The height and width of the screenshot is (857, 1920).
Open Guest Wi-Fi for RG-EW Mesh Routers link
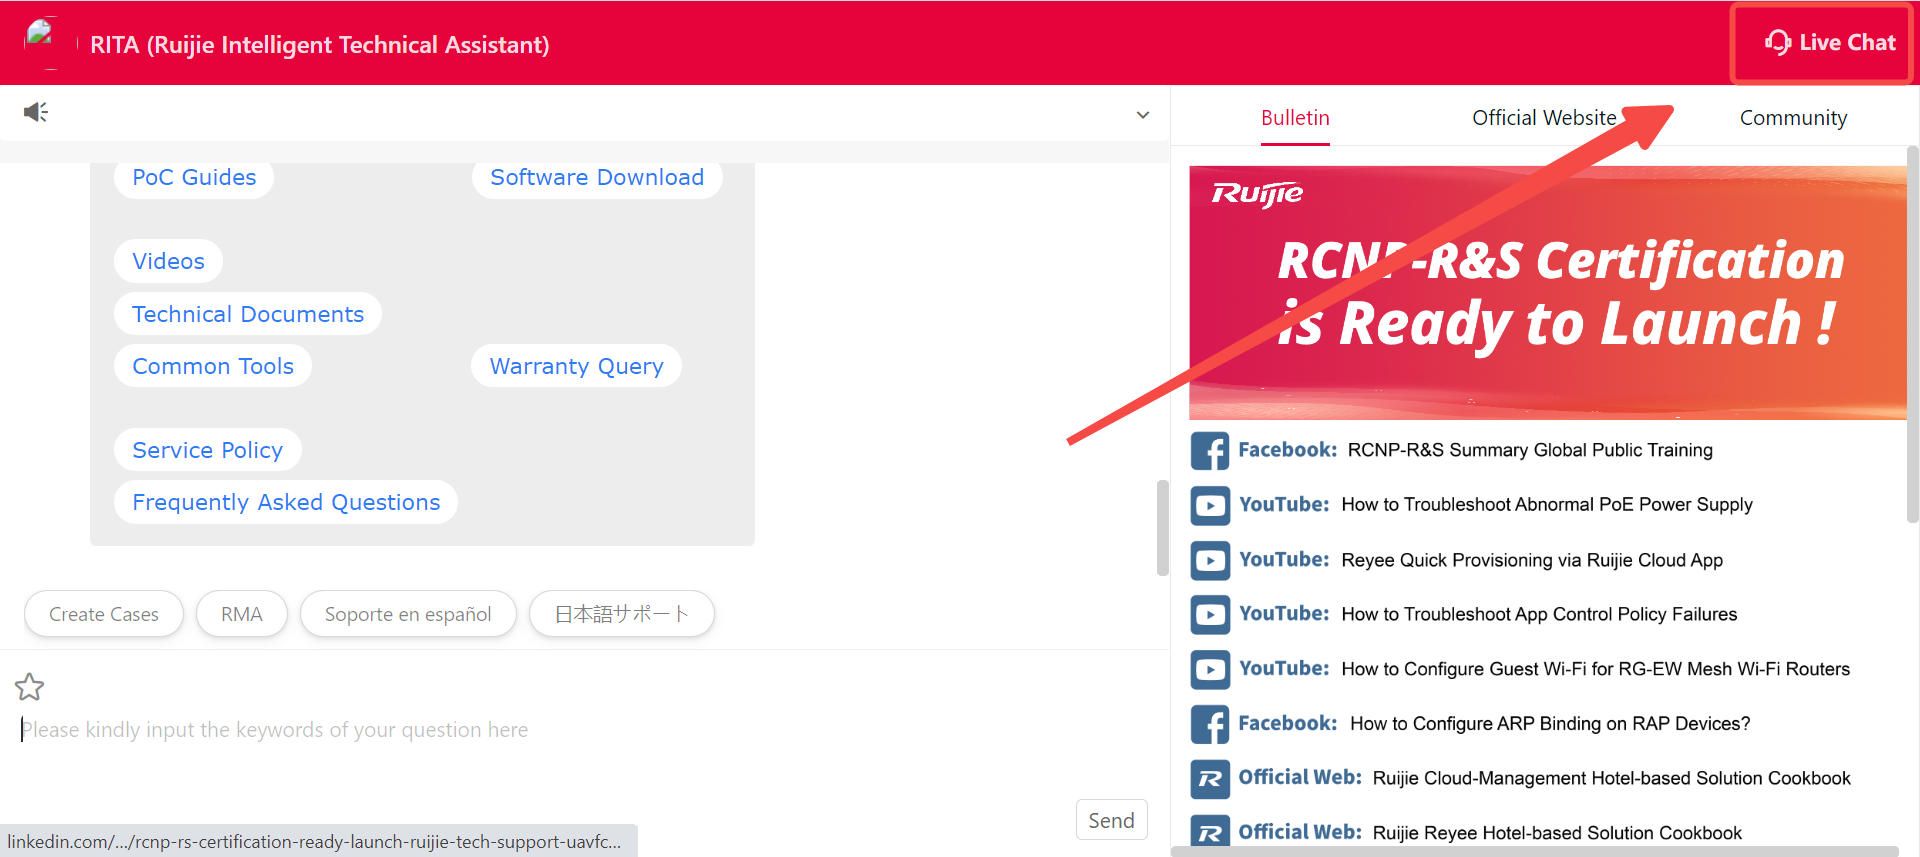click(1595, 669)
